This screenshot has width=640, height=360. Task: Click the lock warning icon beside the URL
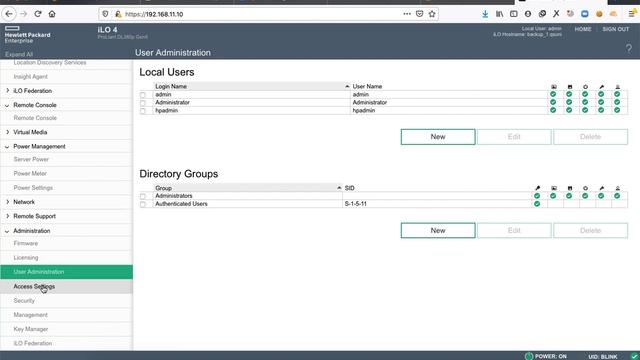tap(118, 14)
